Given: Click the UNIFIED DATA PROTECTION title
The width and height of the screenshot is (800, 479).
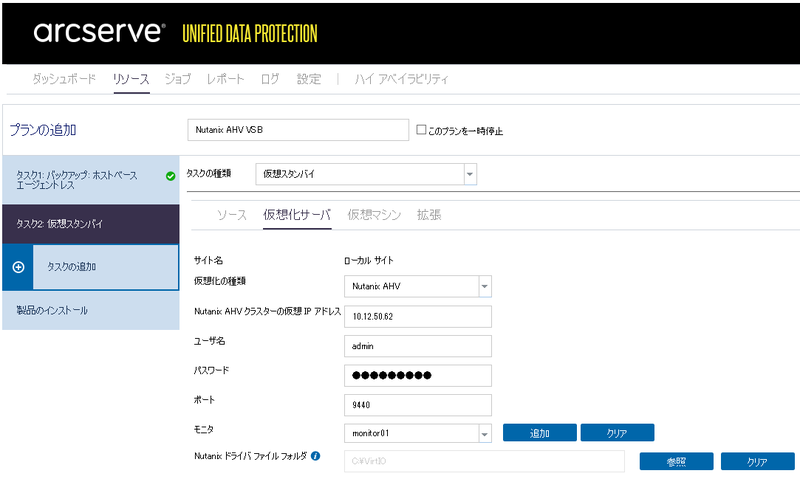Looking at the screenshot, I should (x=250, y=34).
